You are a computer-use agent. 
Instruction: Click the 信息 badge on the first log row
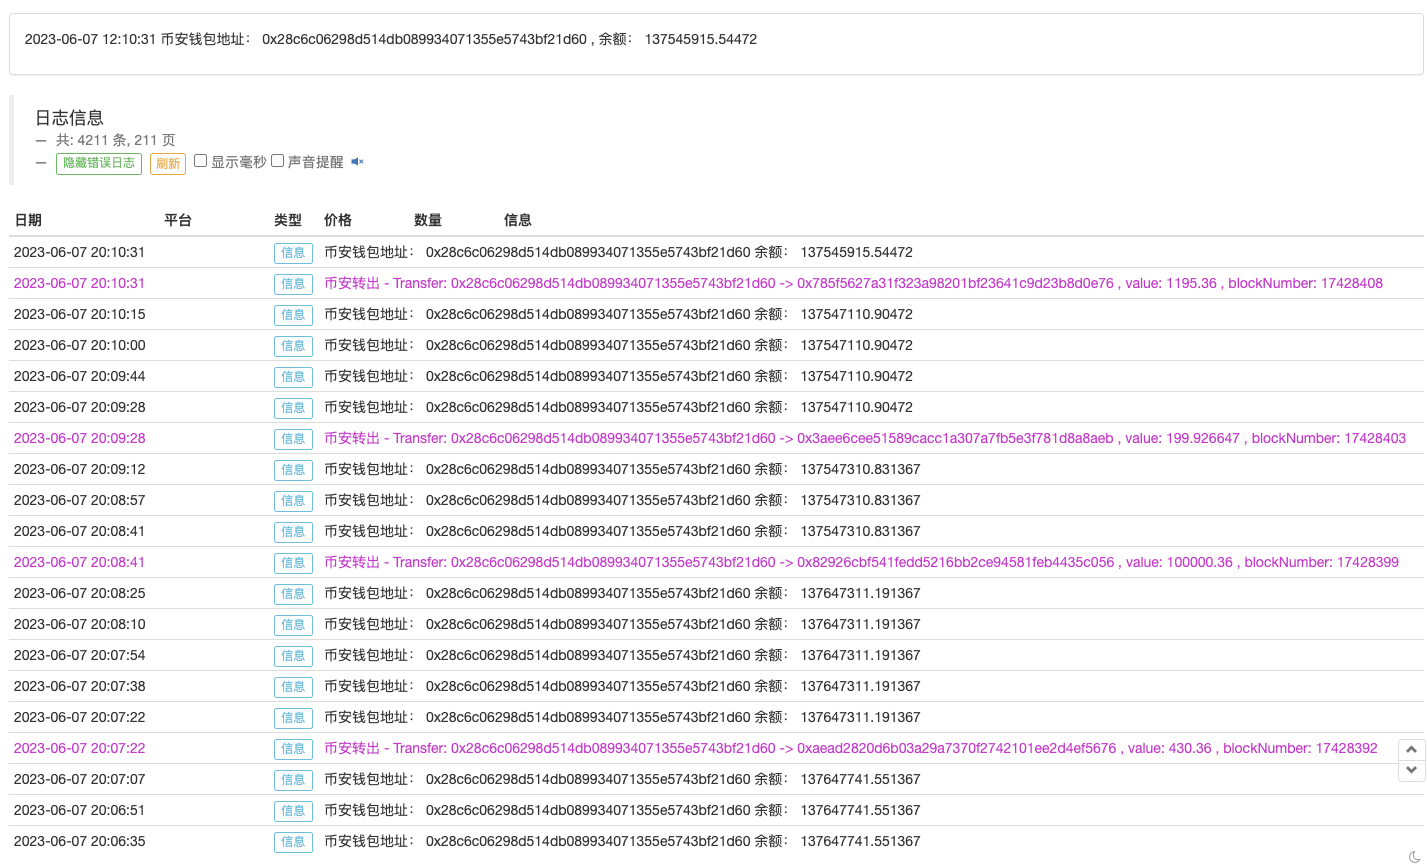293,252
